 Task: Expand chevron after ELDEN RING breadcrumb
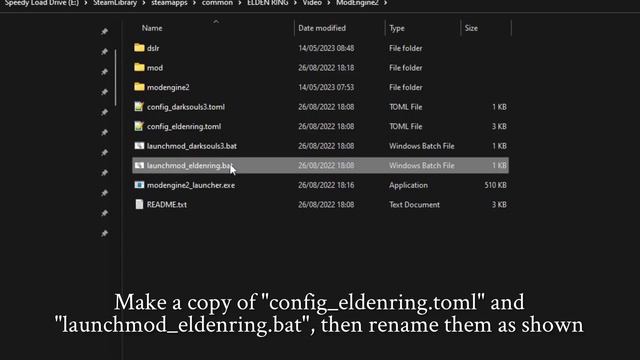click(x=296, y=3)
